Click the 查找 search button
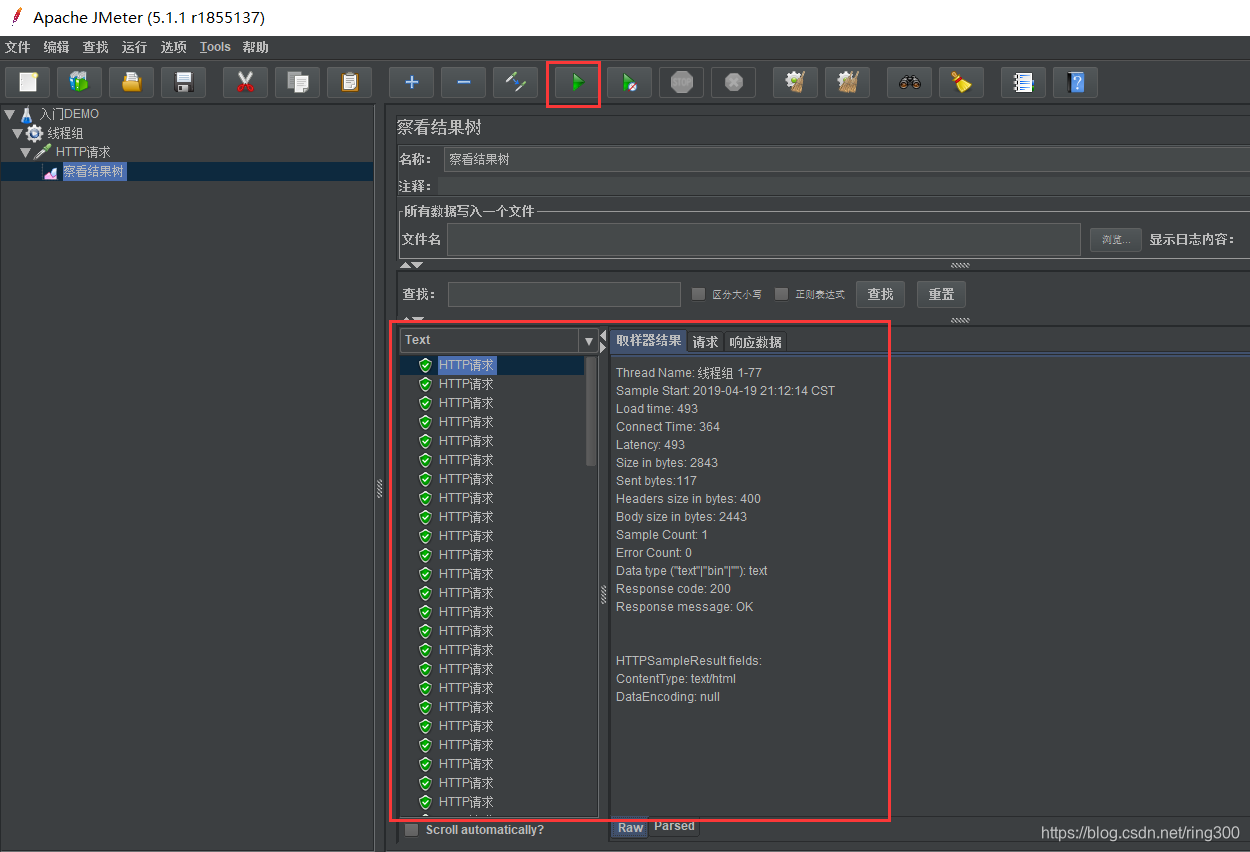Image resolution: width=1250 pixels, height=852 pixels. pyautogui.click(x=881, y=294)
